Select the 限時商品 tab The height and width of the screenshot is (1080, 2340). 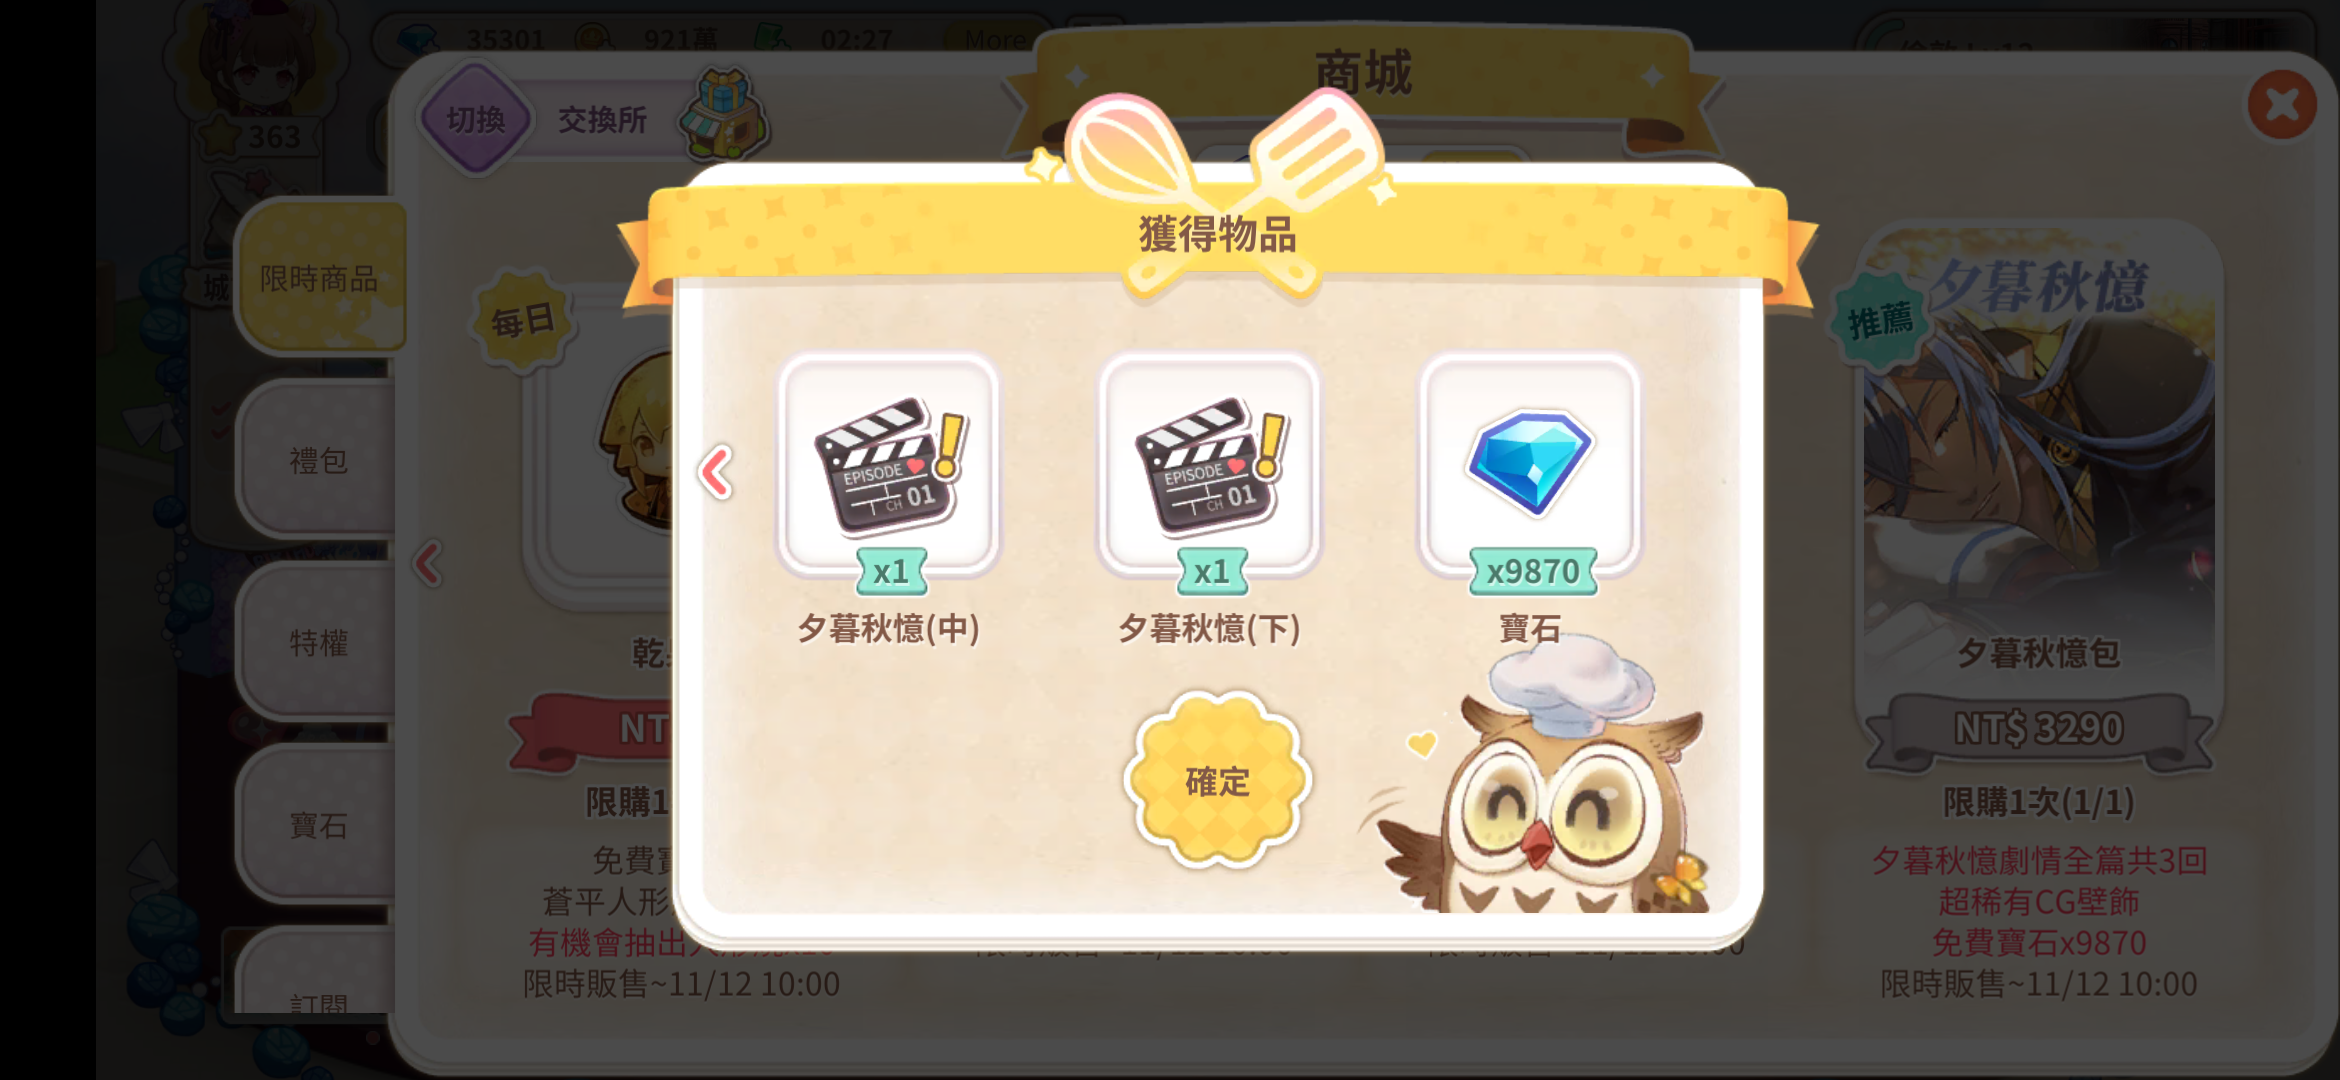pos(320,278)
